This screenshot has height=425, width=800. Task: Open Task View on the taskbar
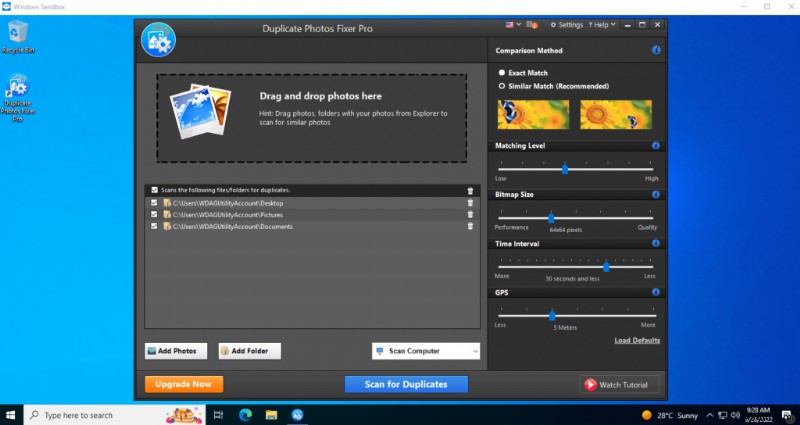(x=218, y=415)
